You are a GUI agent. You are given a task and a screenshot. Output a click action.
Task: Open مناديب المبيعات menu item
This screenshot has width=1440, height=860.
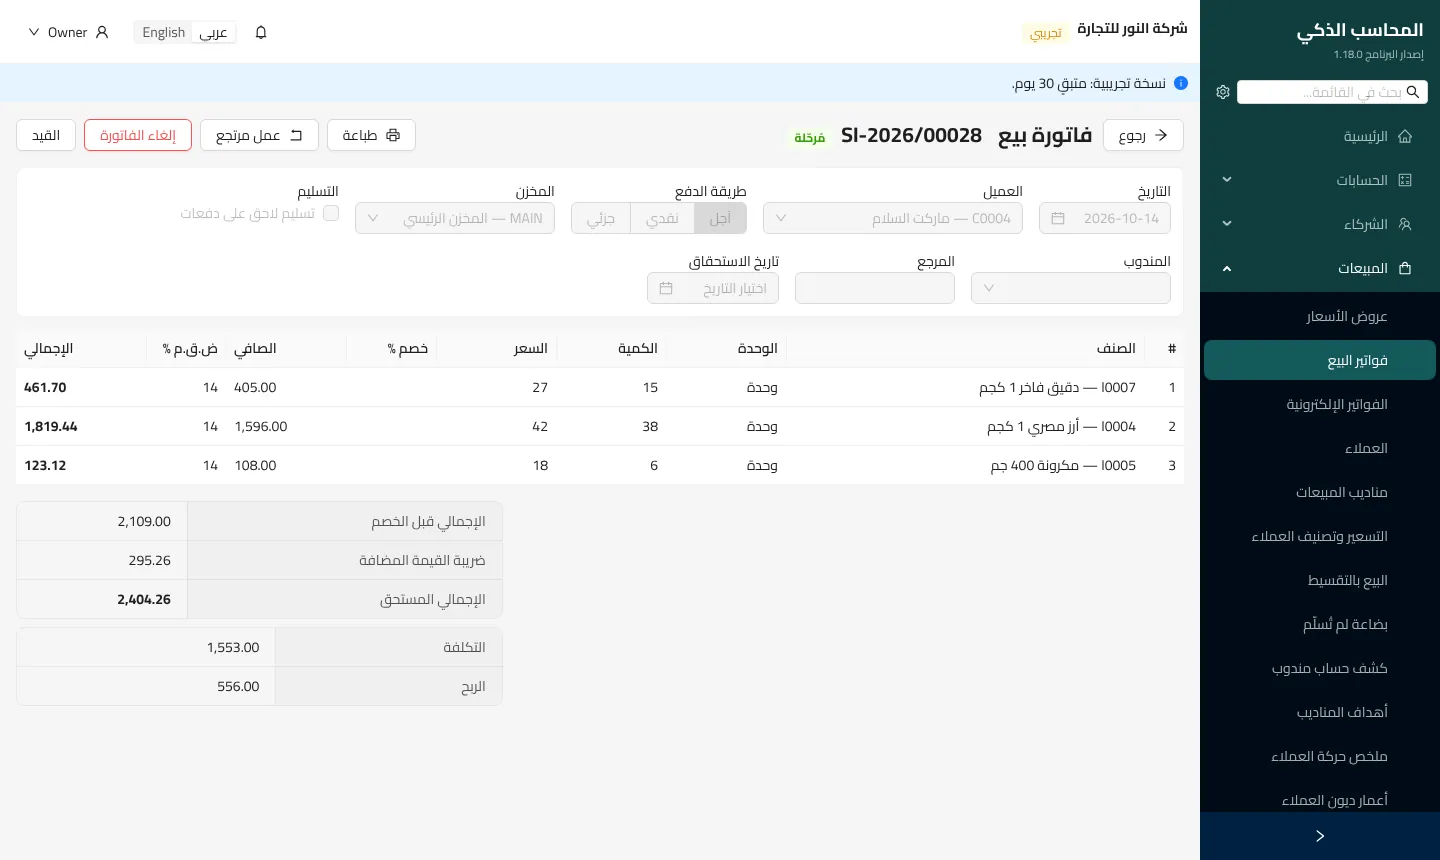1320,492
